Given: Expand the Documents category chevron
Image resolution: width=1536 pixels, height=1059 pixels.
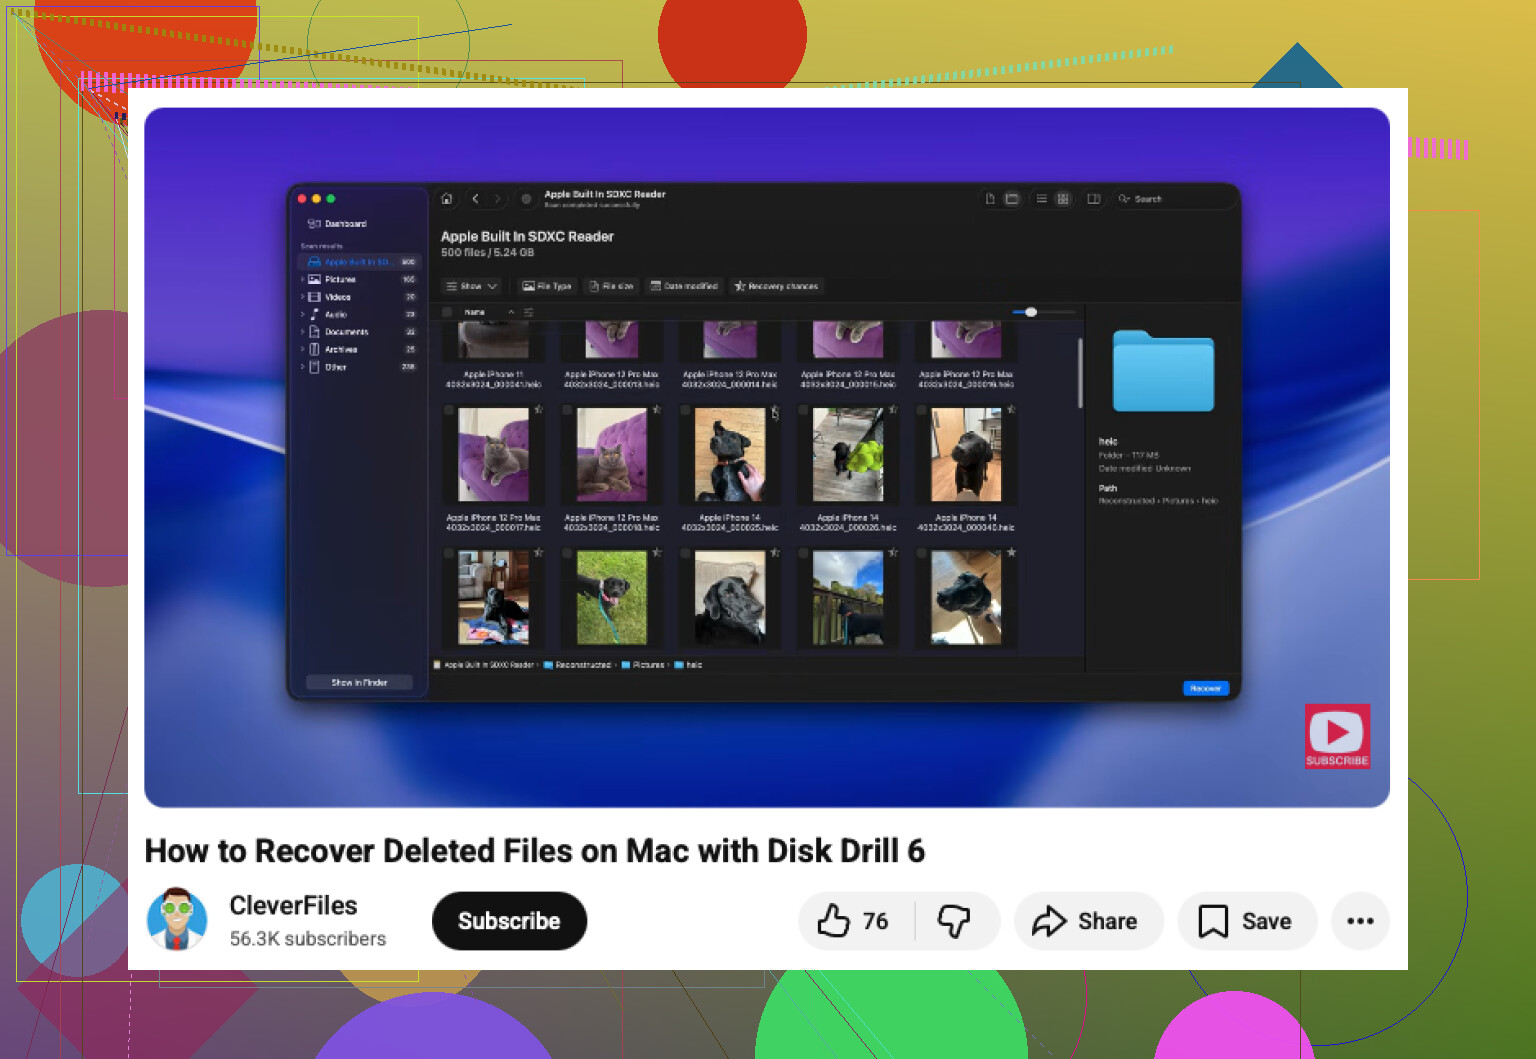Looking at the screenshot, I should (302, 332).
